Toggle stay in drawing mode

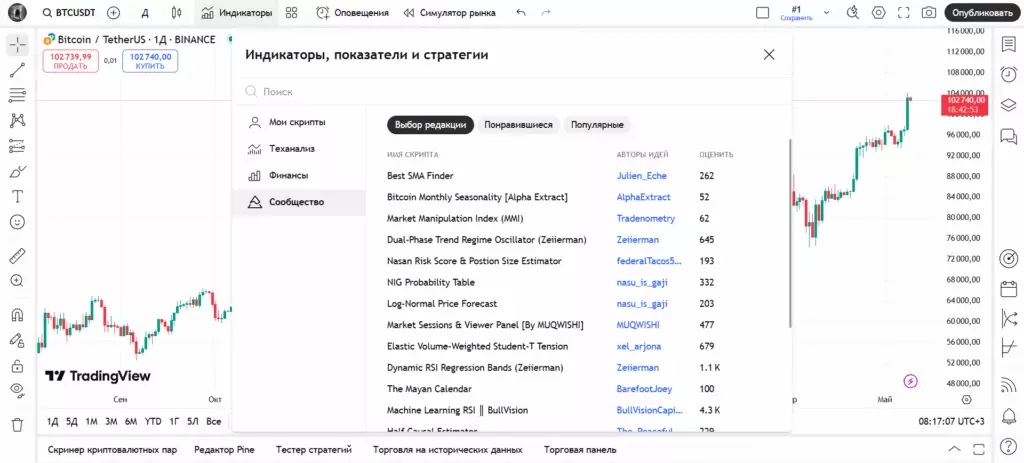(x=18, y=340)
